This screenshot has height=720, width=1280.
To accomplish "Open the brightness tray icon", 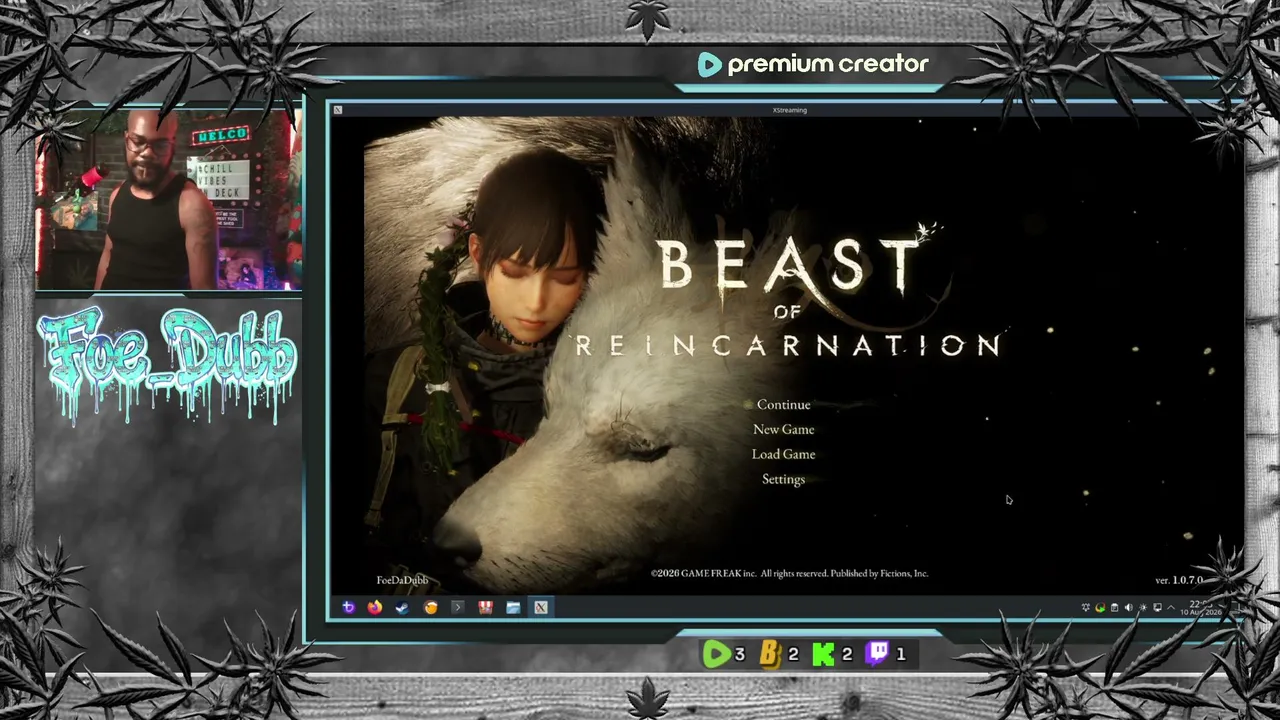I will tap(1143, 607).
